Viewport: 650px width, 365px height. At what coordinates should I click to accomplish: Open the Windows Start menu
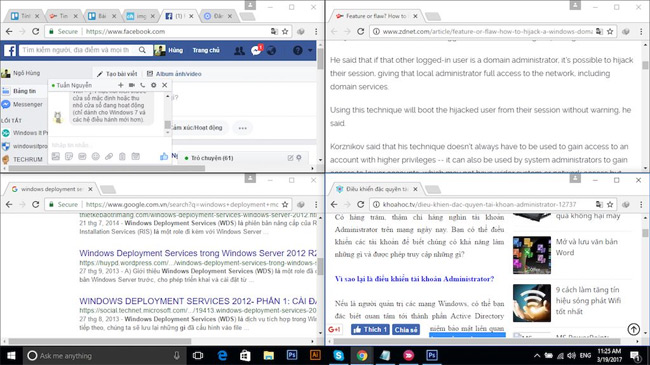(11, 355)
